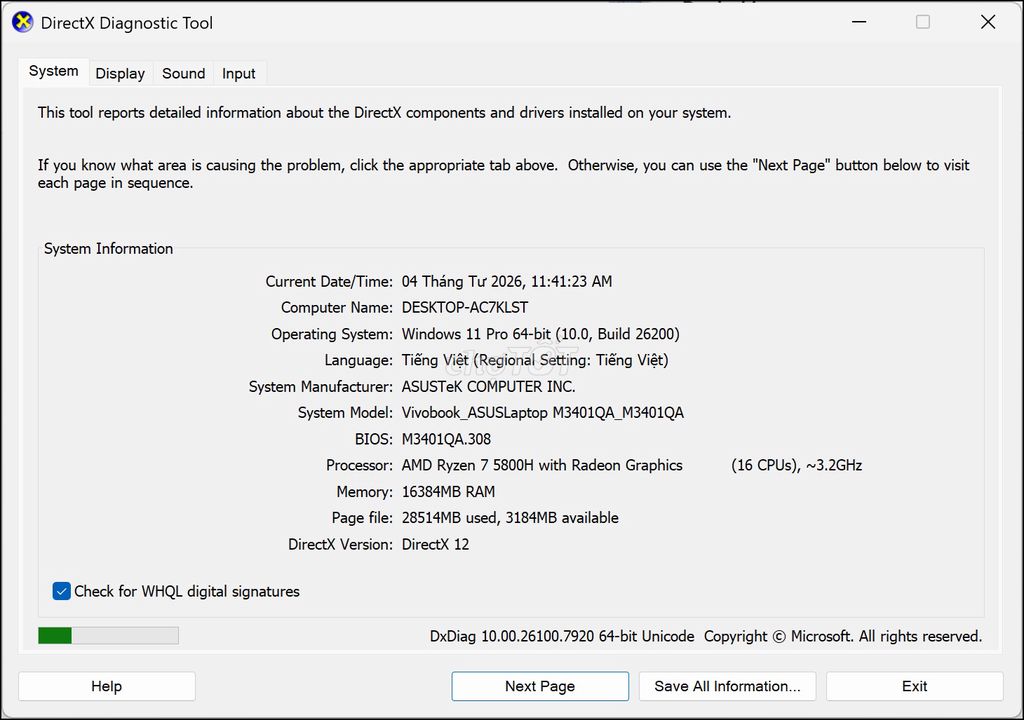Click the DirectX logo icon in title bar

pos(22,22)
